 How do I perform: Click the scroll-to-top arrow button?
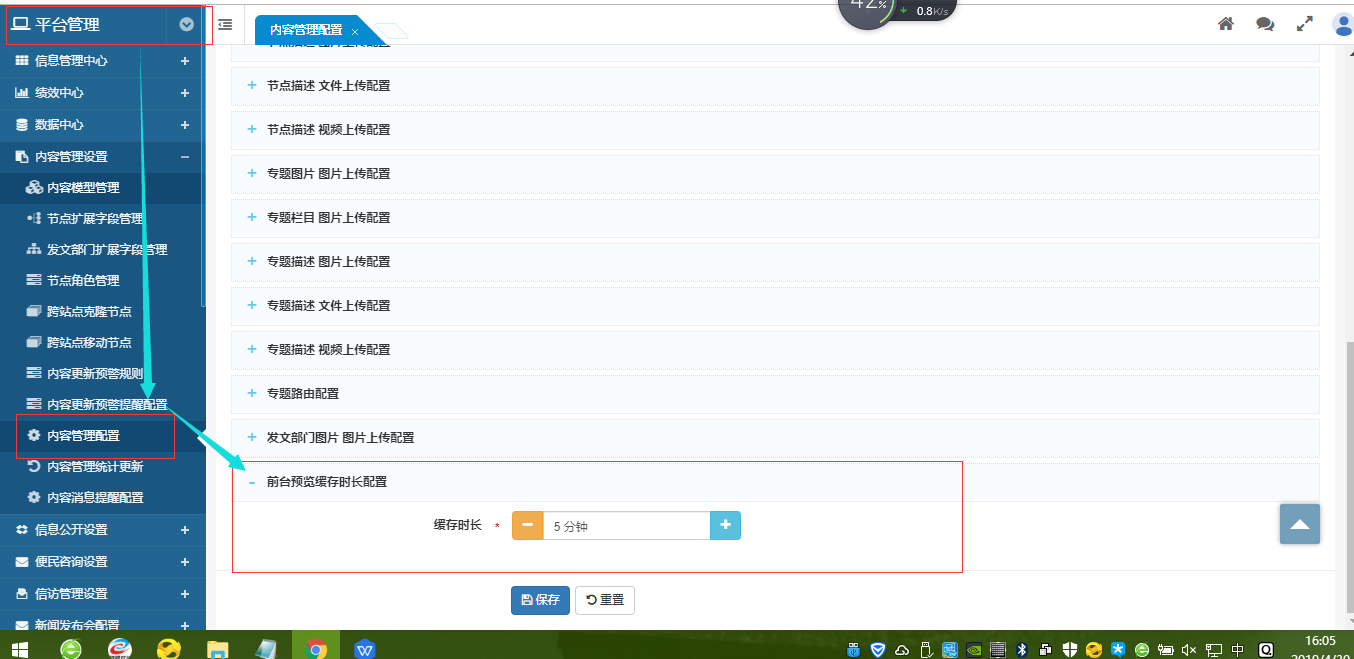coord(1300,524)
